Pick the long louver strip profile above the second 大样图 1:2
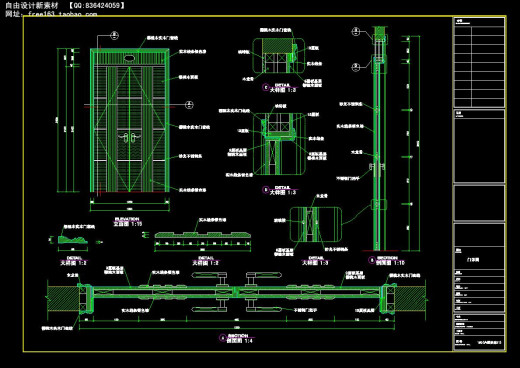Image resolution: width=520 pixels, height=368 pixels. pyautogui.click(x=203, y=235)
